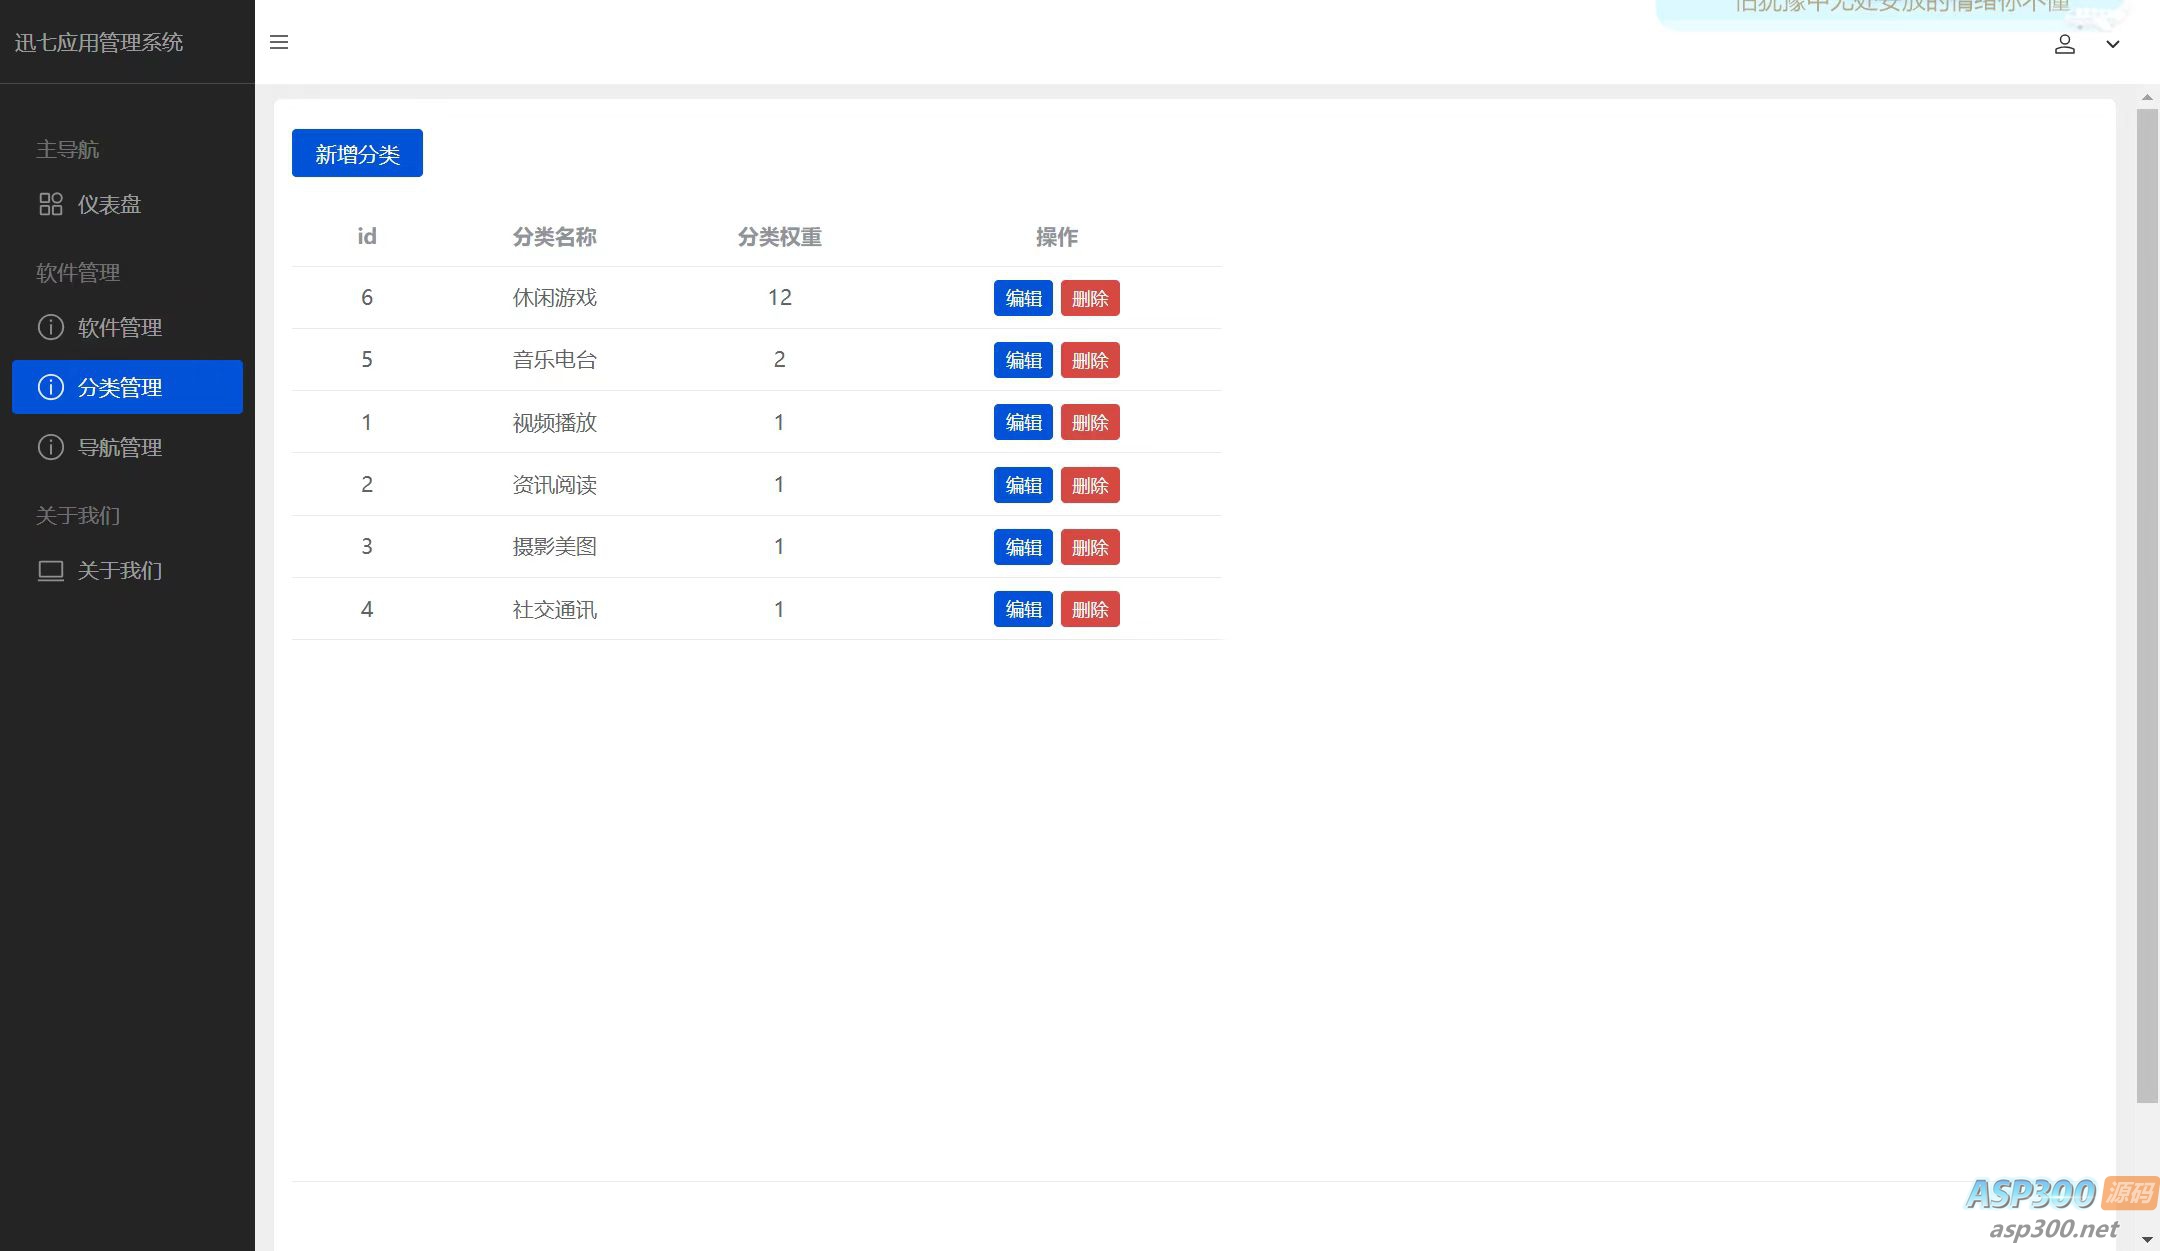Click the 导航管理 info icon

tap(51, 447)
